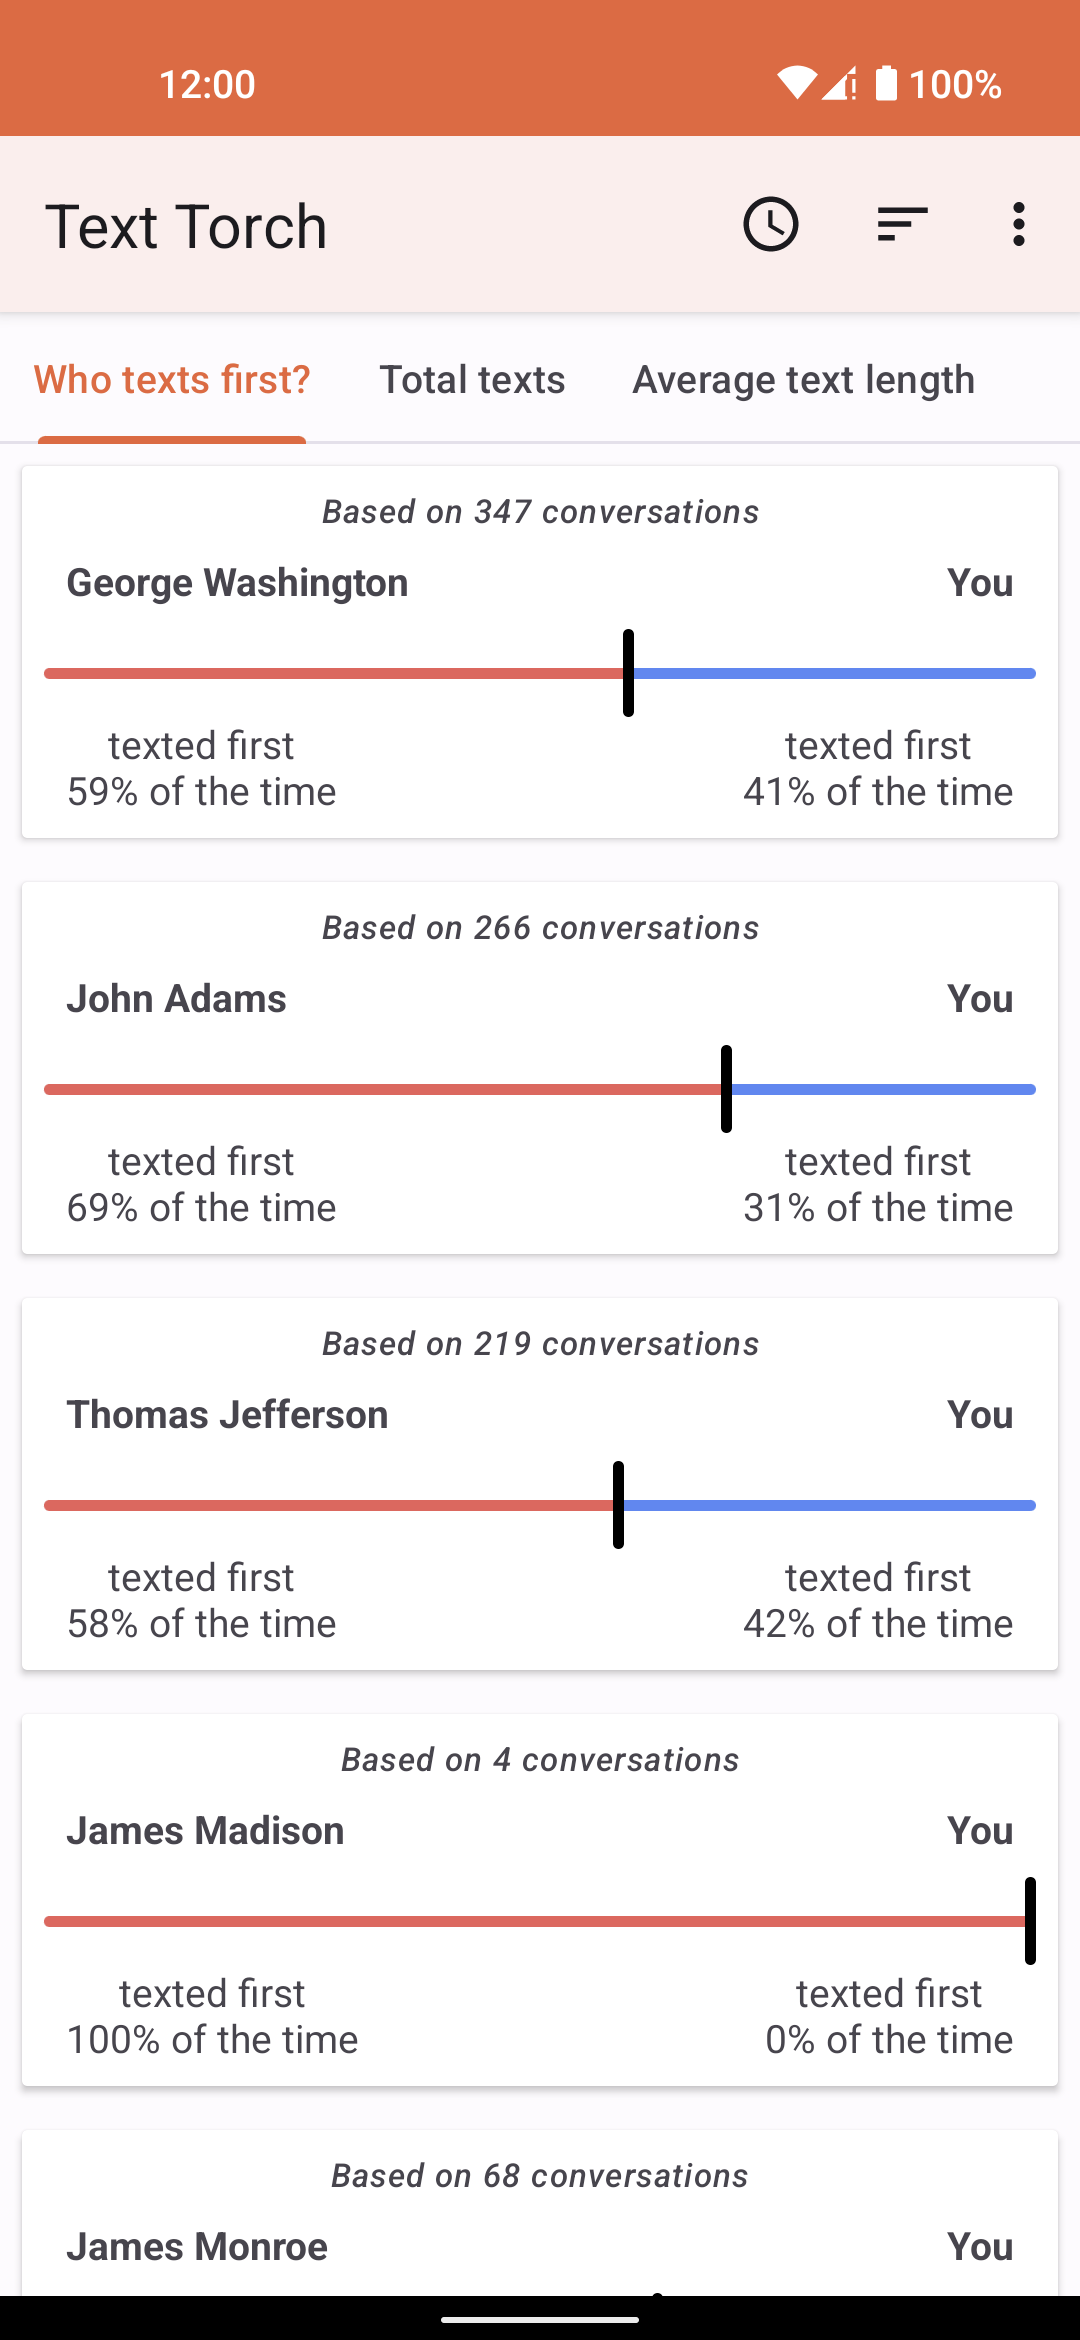Click John Adams' black slider marker

[x=726, y=1089]
